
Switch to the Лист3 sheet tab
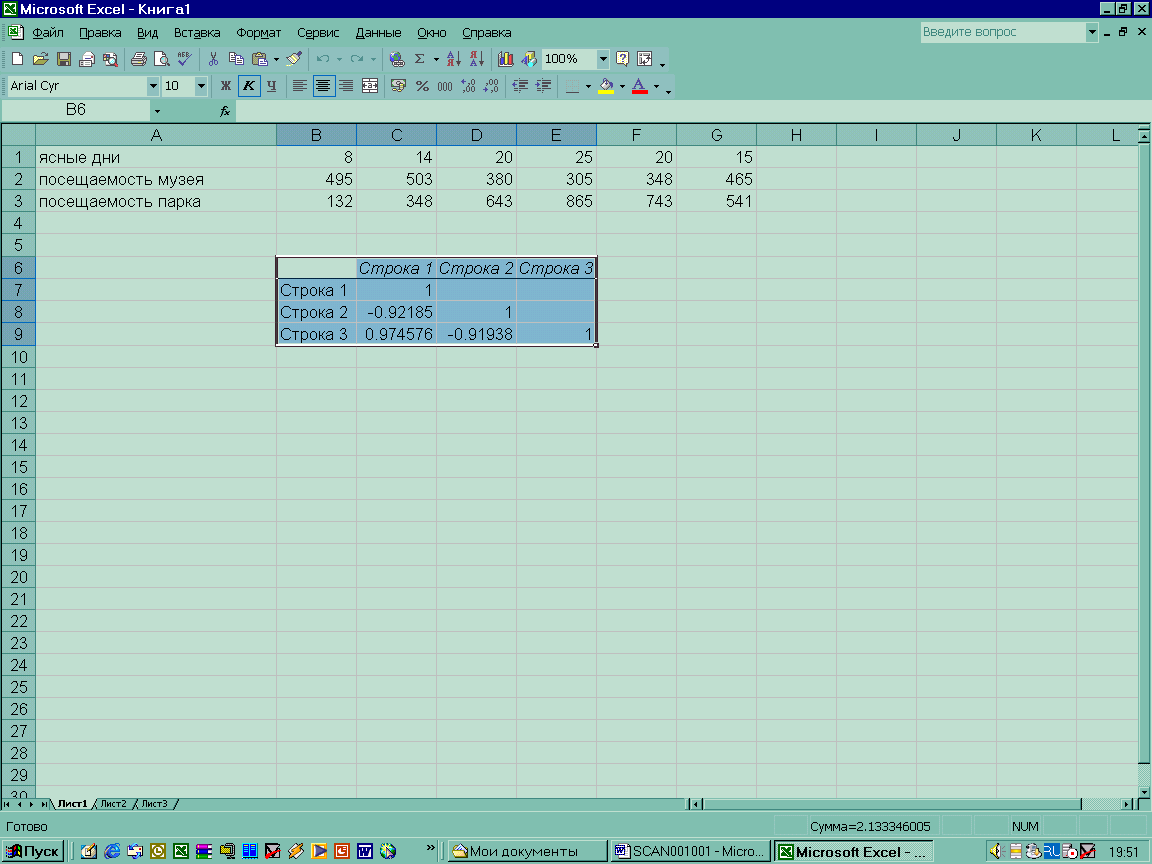pos(154,804)
